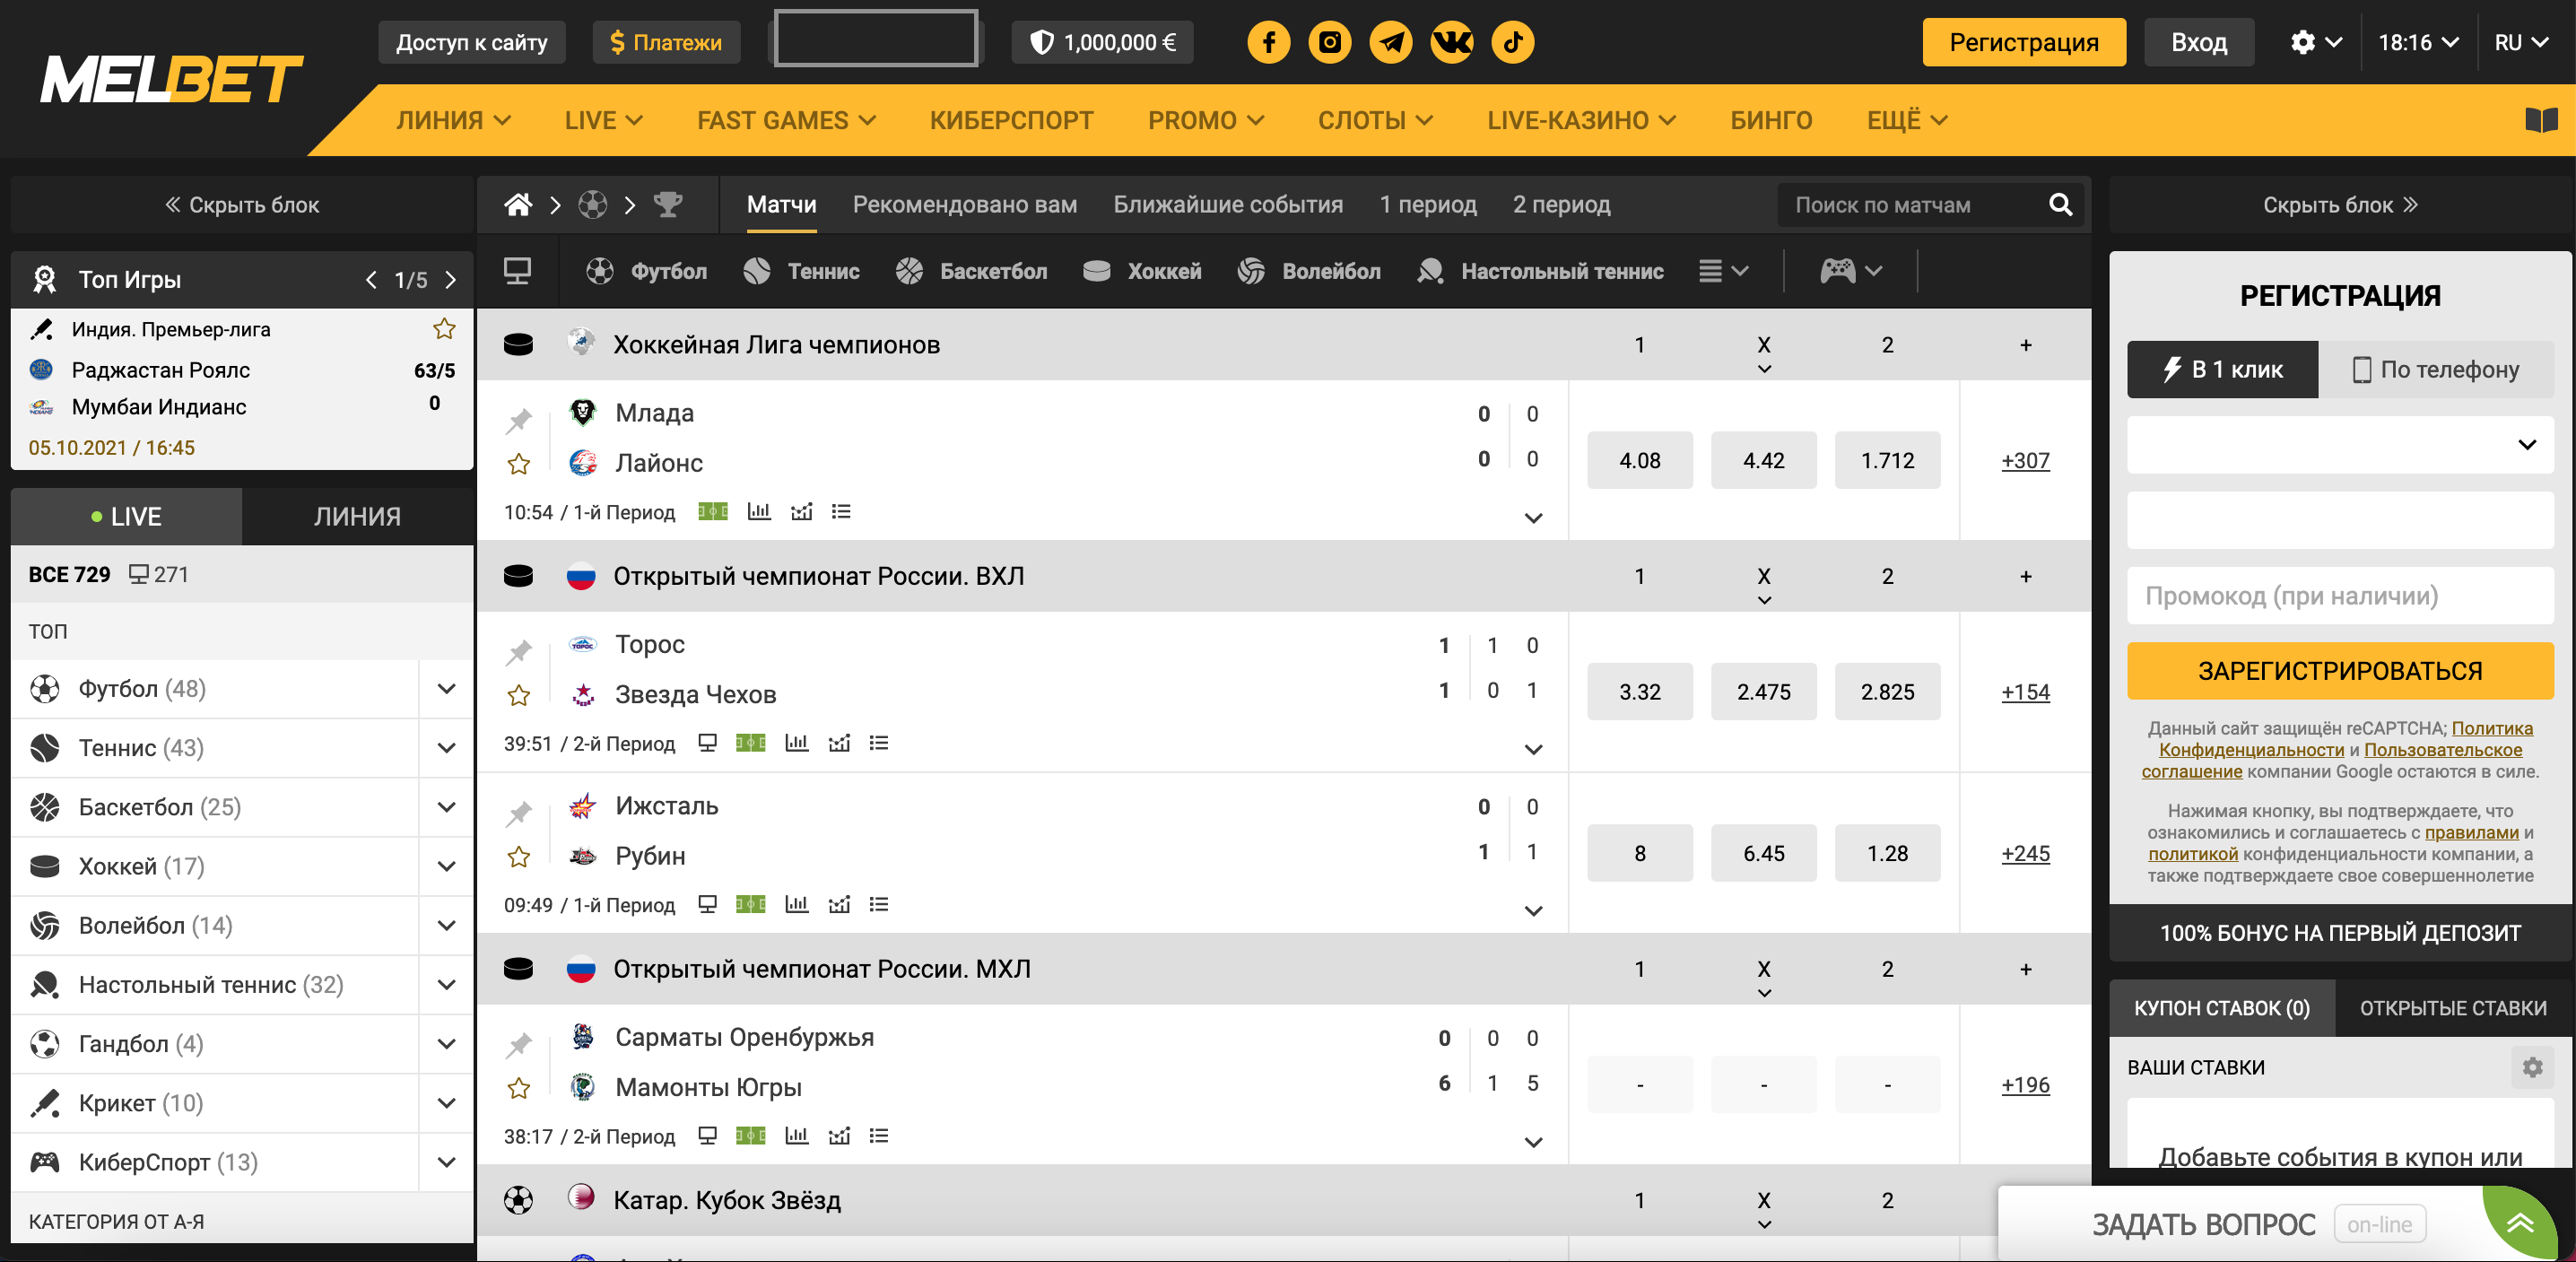The height and width of the screenshot is (1262, 2576).
Task: Pin the Ижсталь vs Рубин match
Action: (x=518, y=813)
